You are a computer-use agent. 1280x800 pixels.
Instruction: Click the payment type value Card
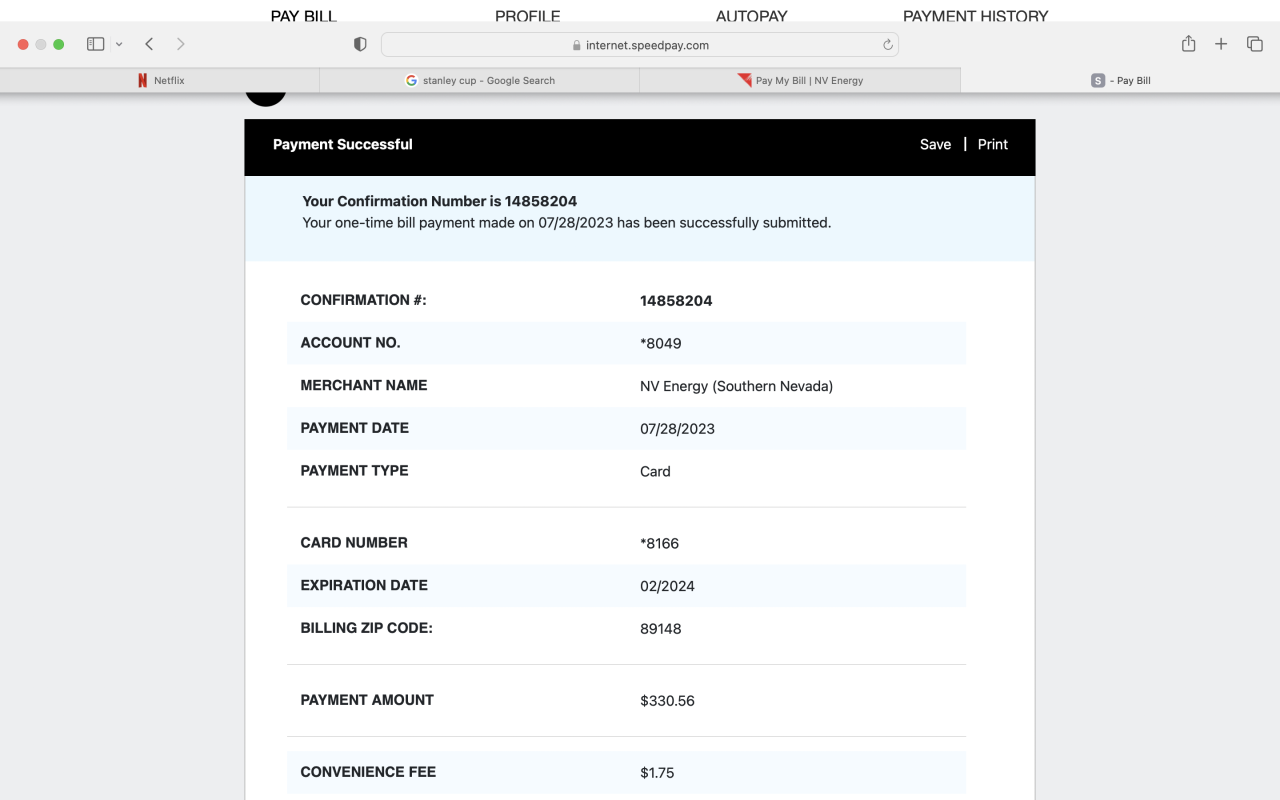point(655,471)
